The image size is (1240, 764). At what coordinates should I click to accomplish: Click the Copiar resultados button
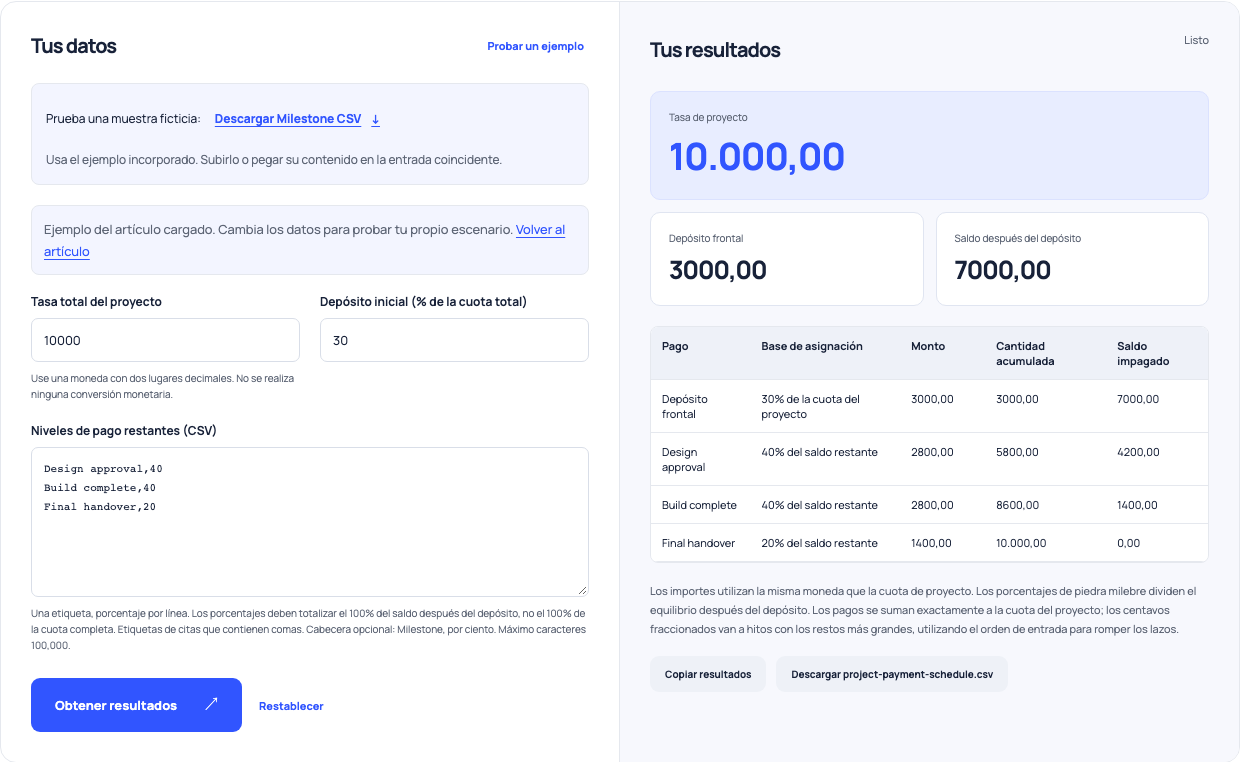[x=708, y=674]
